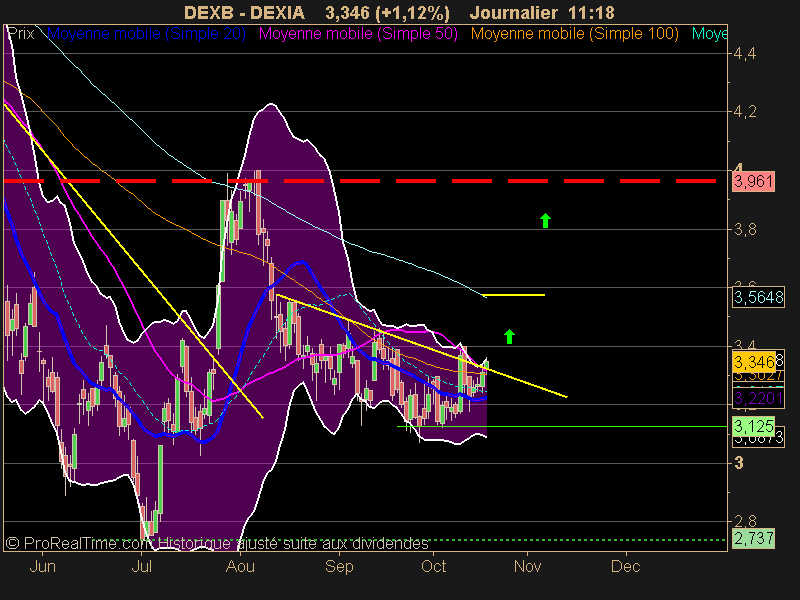Click the Prix legend label
The height and width of the screenshot is (600, 800).
tap(20, 34)
